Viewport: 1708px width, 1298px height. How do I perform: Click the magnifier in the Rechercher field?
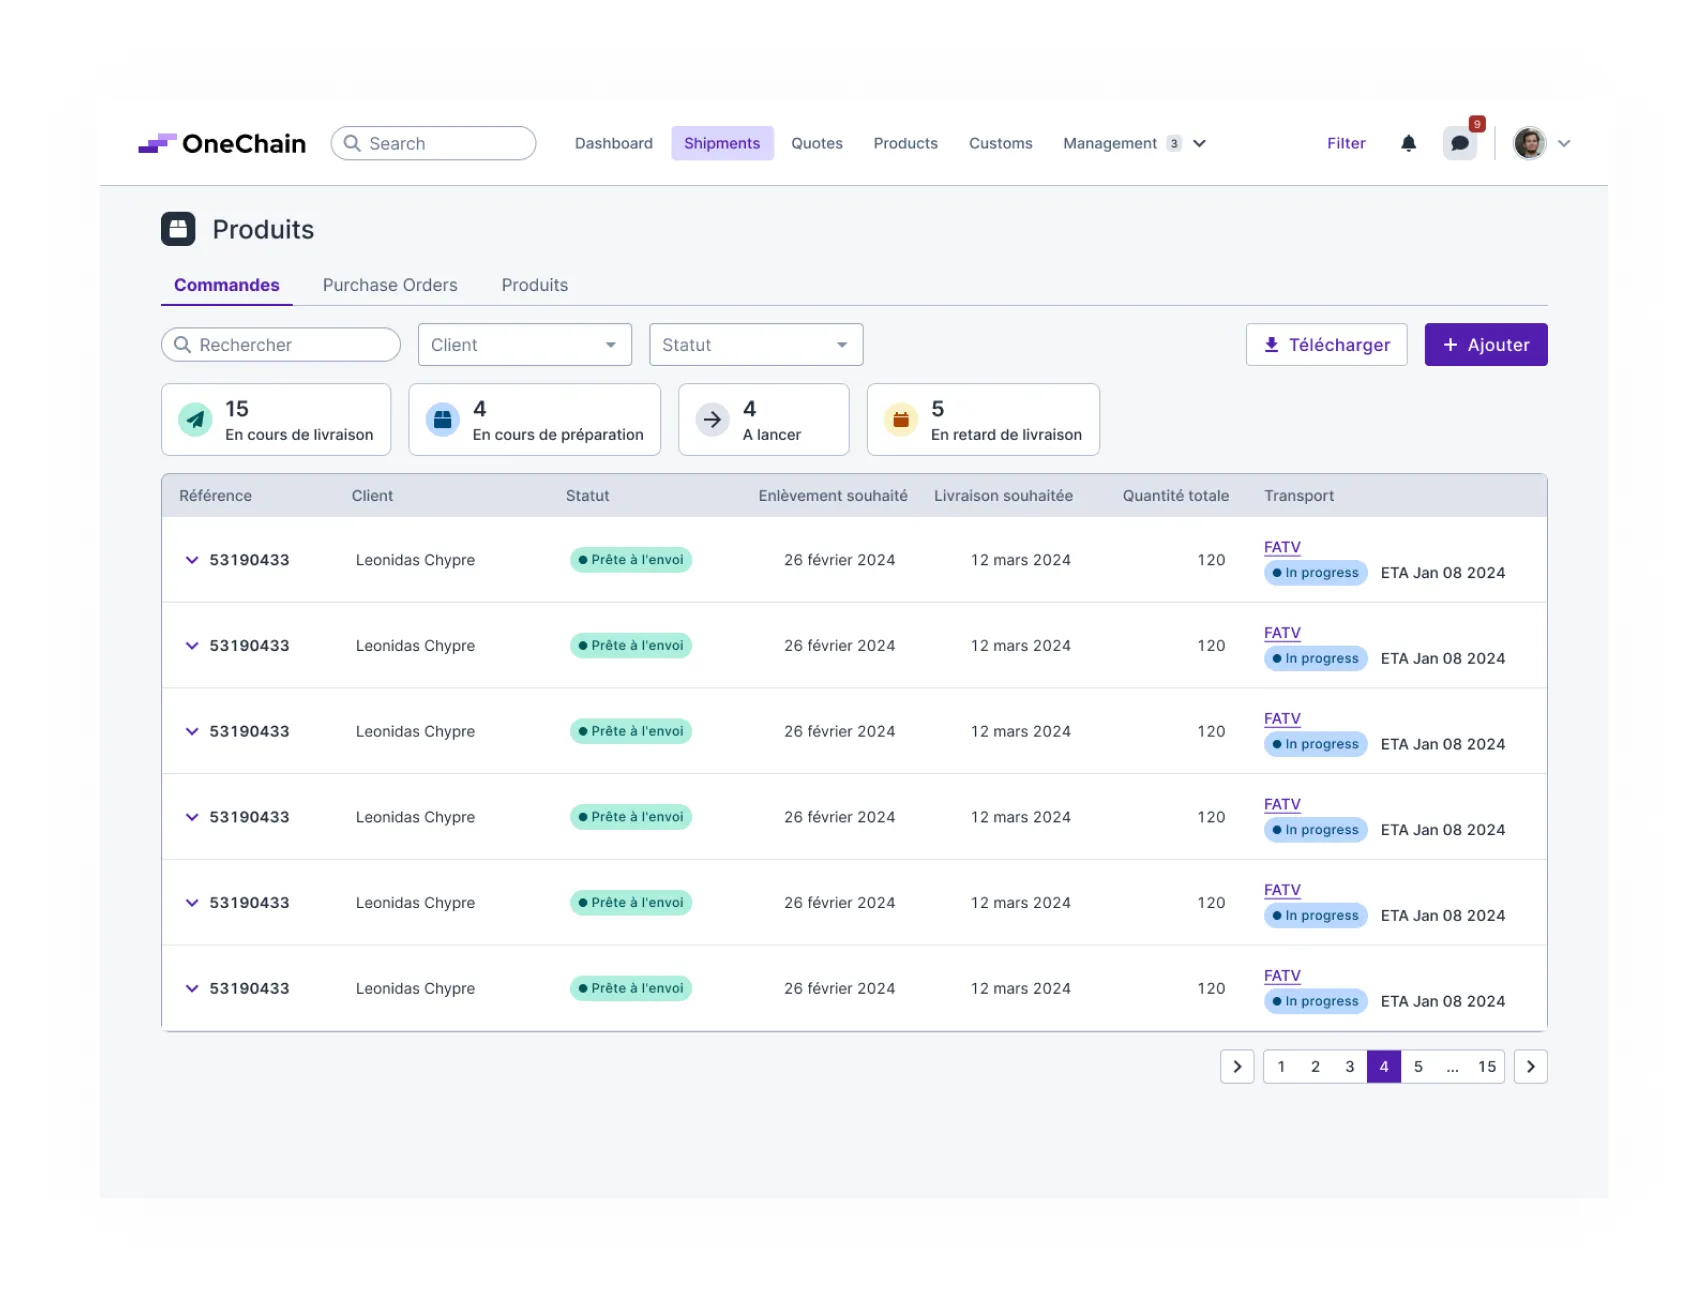(182, 345)
